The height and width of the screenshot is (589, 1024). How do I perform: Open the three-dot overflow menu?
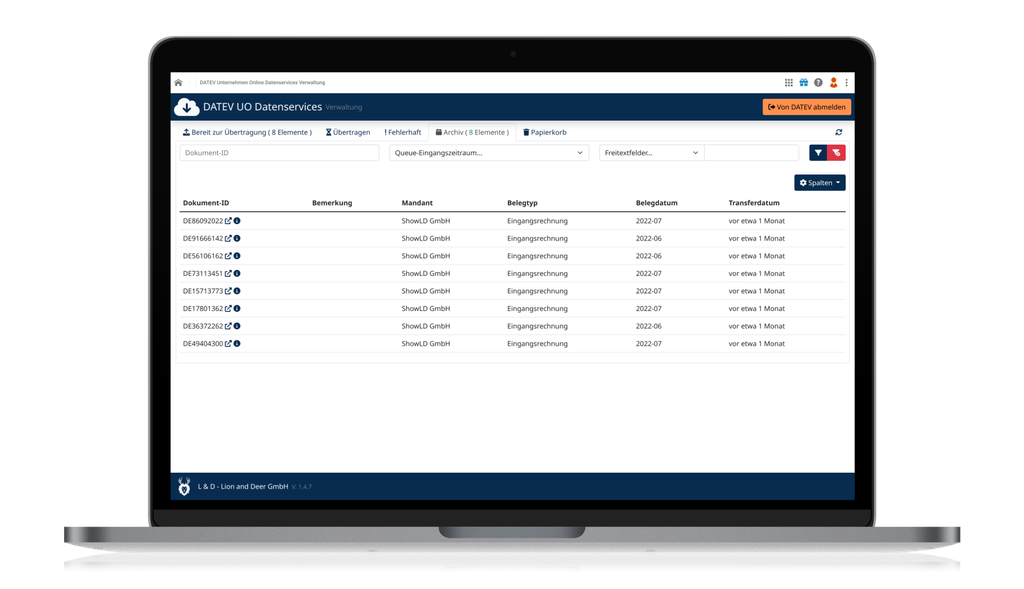[846, 83]
